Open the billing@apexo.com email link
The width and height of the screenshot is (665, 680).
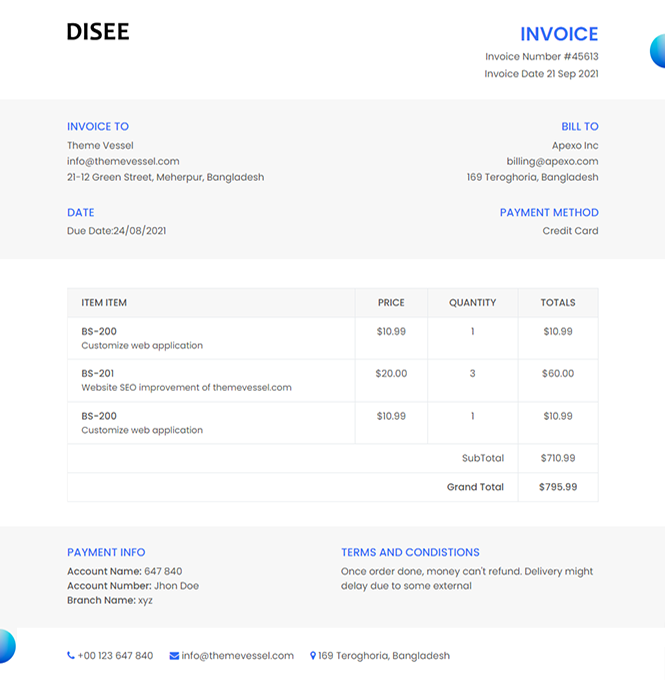tap(552, 161)
